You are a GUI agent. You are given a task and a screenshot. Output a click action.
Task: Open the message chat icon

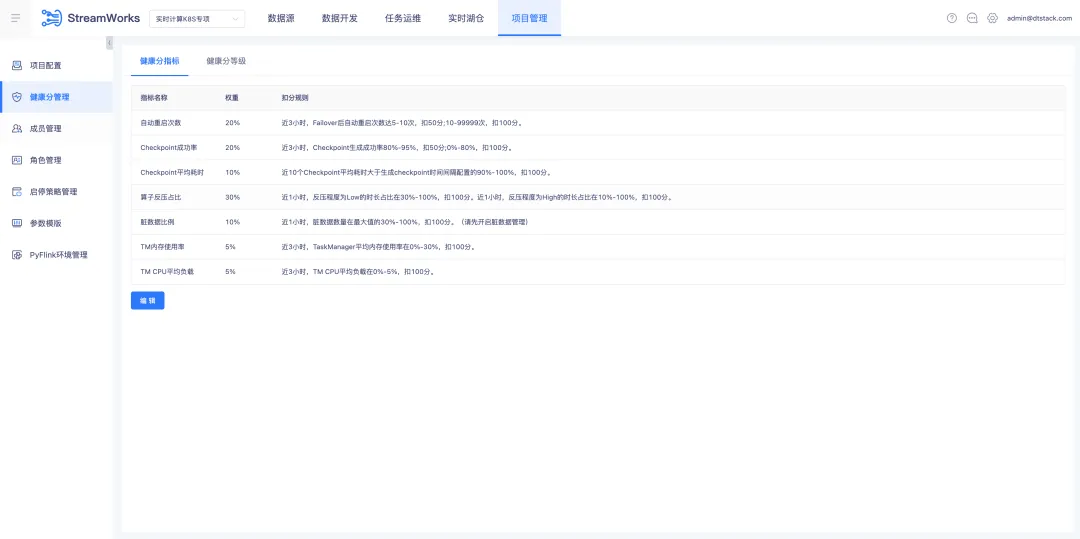[972, 19]
